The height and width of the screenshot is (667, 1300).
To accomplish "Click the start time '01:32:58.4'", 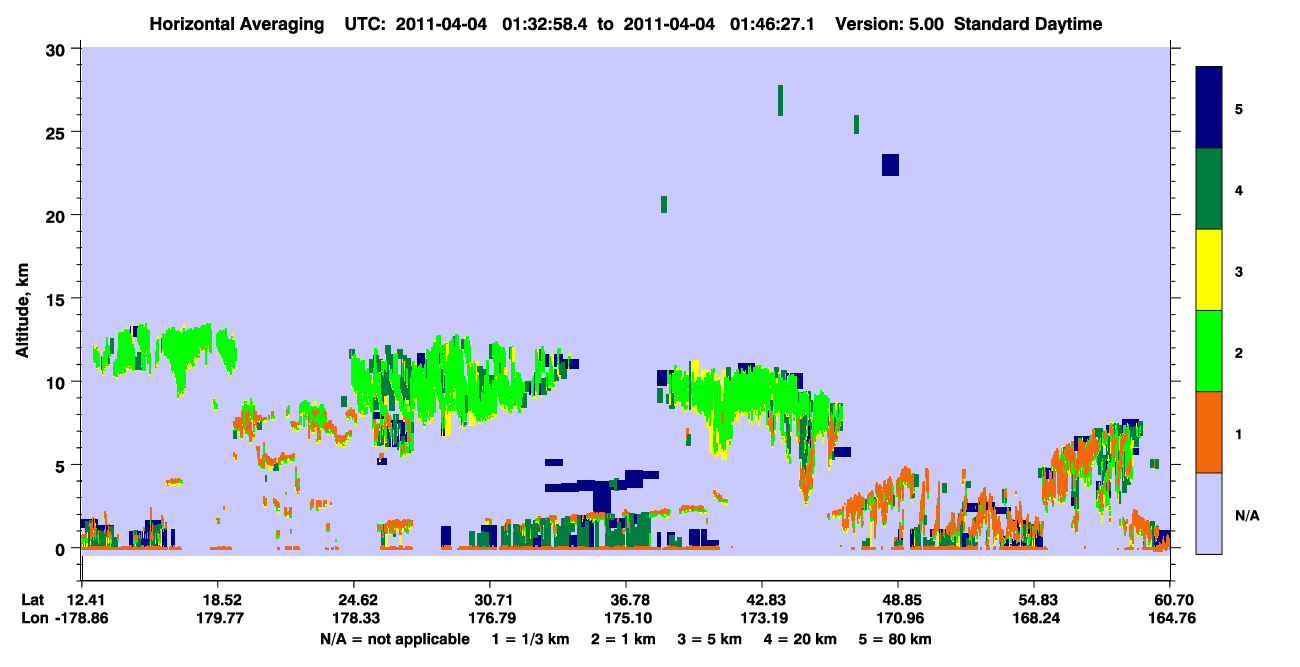I will tap(544, 24).
